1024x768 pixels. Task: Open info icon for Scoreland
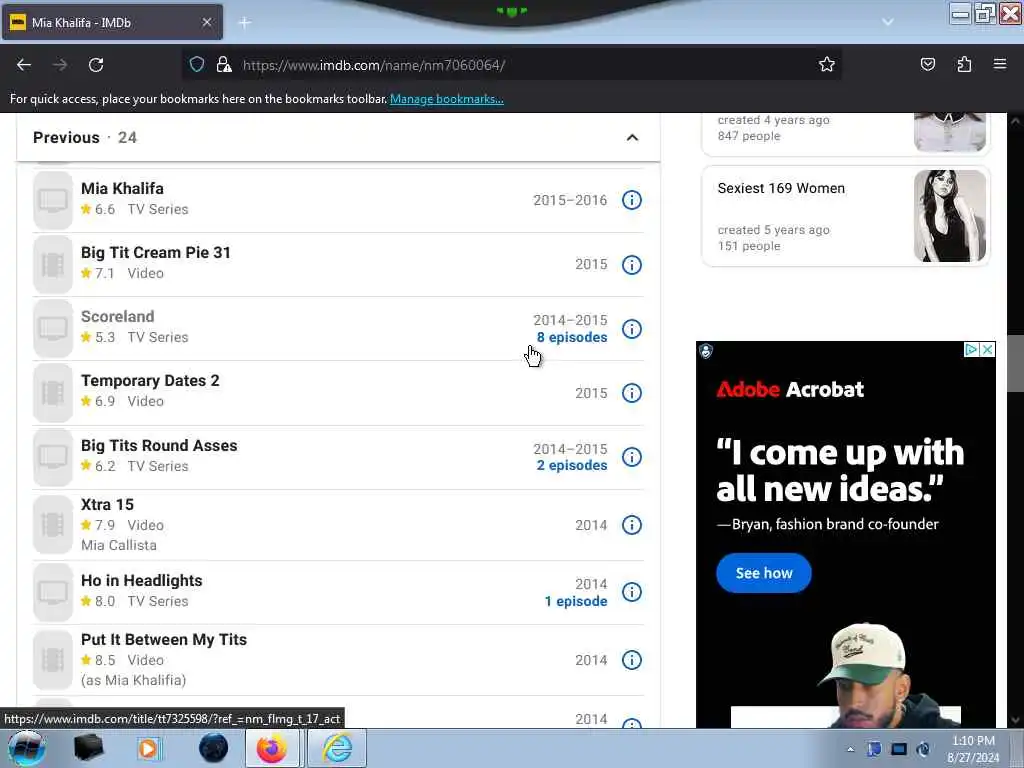pyautogui.click(x=632, y=328)
